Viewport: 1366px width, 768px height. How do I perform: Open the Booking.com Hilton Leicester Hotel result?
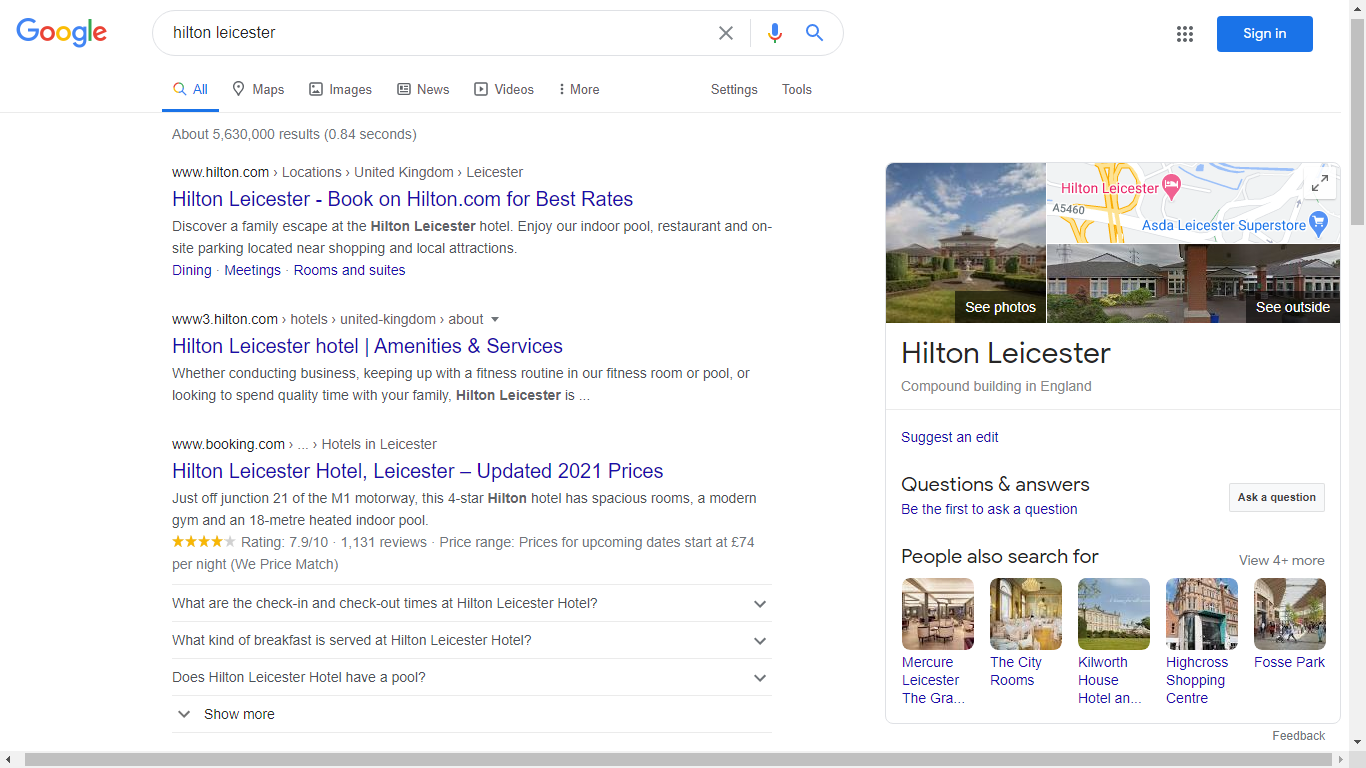[x=417, y=471]
